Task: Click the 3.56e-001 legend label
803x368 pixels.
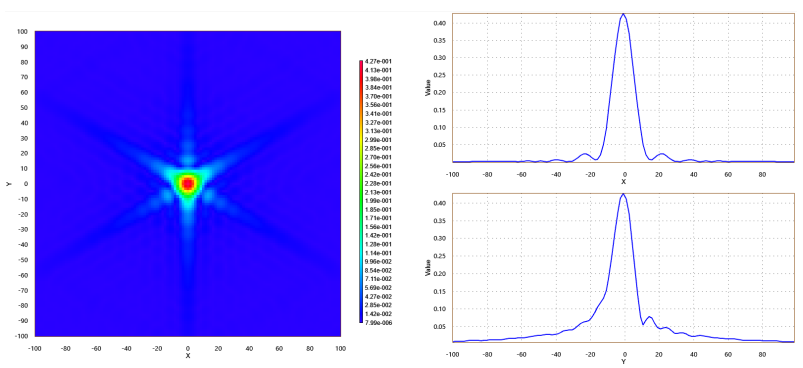Action: (378, 105)
